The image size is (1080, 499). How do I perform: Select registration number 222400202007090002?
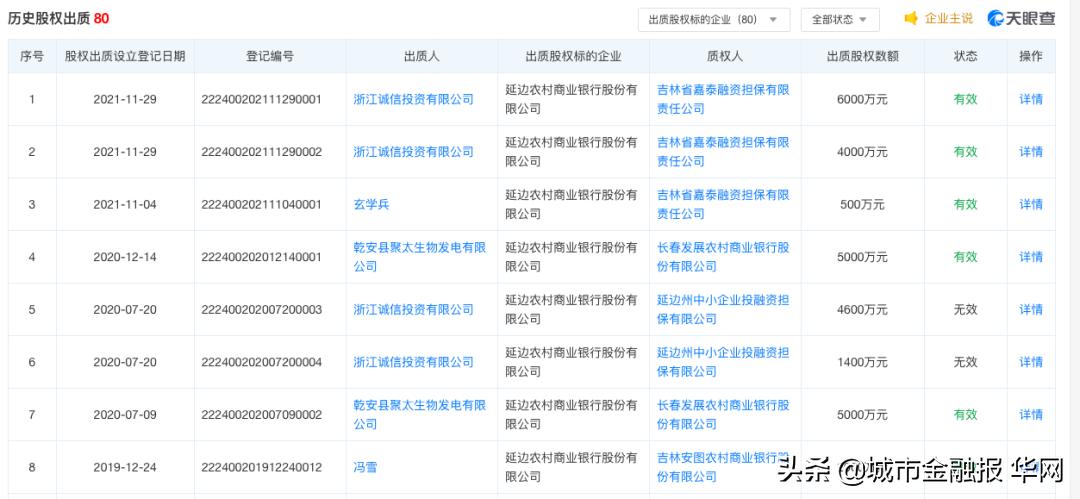[262, 414]
